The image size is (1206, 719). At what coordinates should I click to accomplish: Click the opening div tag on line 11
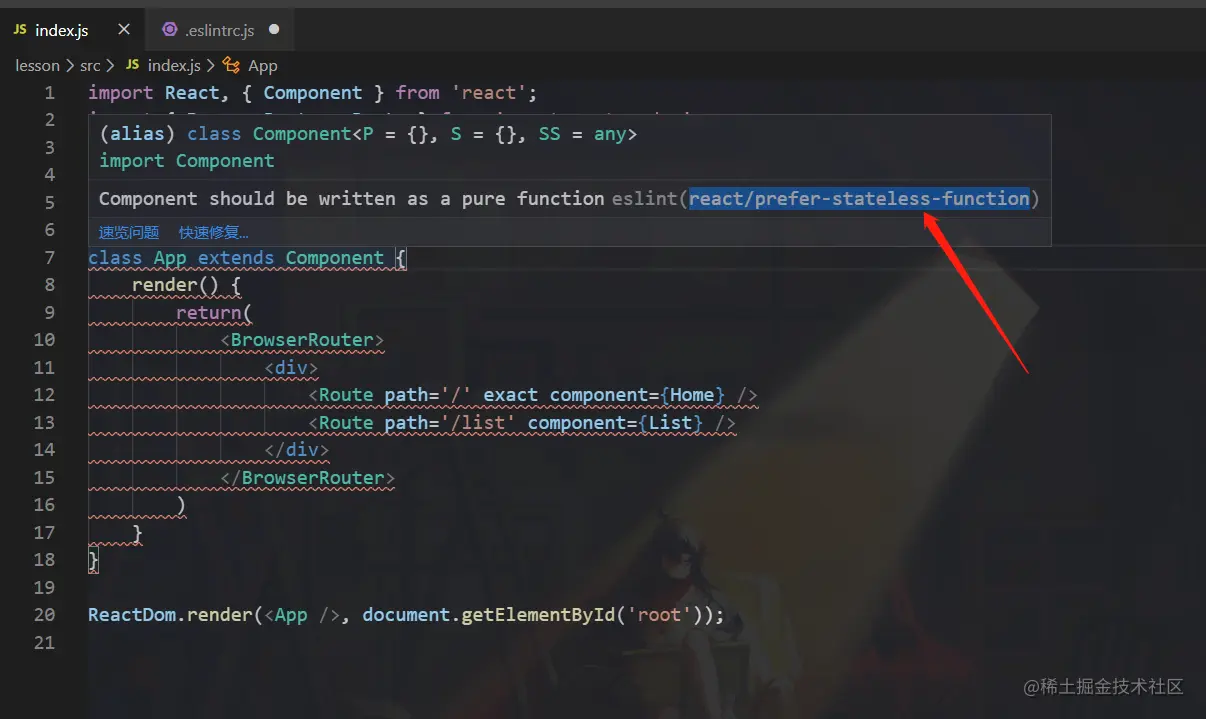[x=291, y=368]
